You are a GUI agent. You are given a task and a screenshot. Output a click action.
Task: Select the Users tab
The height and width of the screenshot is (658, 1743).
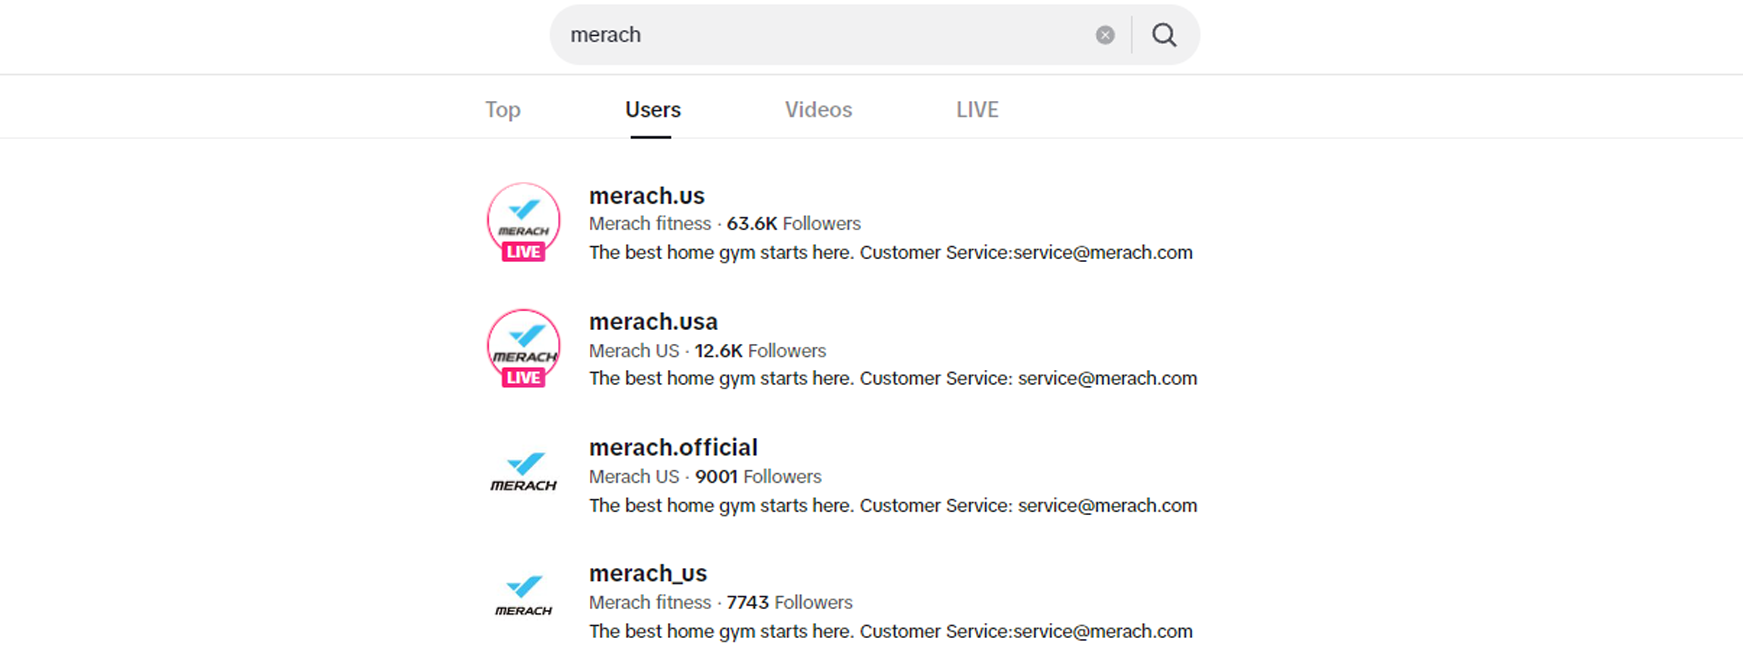(x=653, y=110)
